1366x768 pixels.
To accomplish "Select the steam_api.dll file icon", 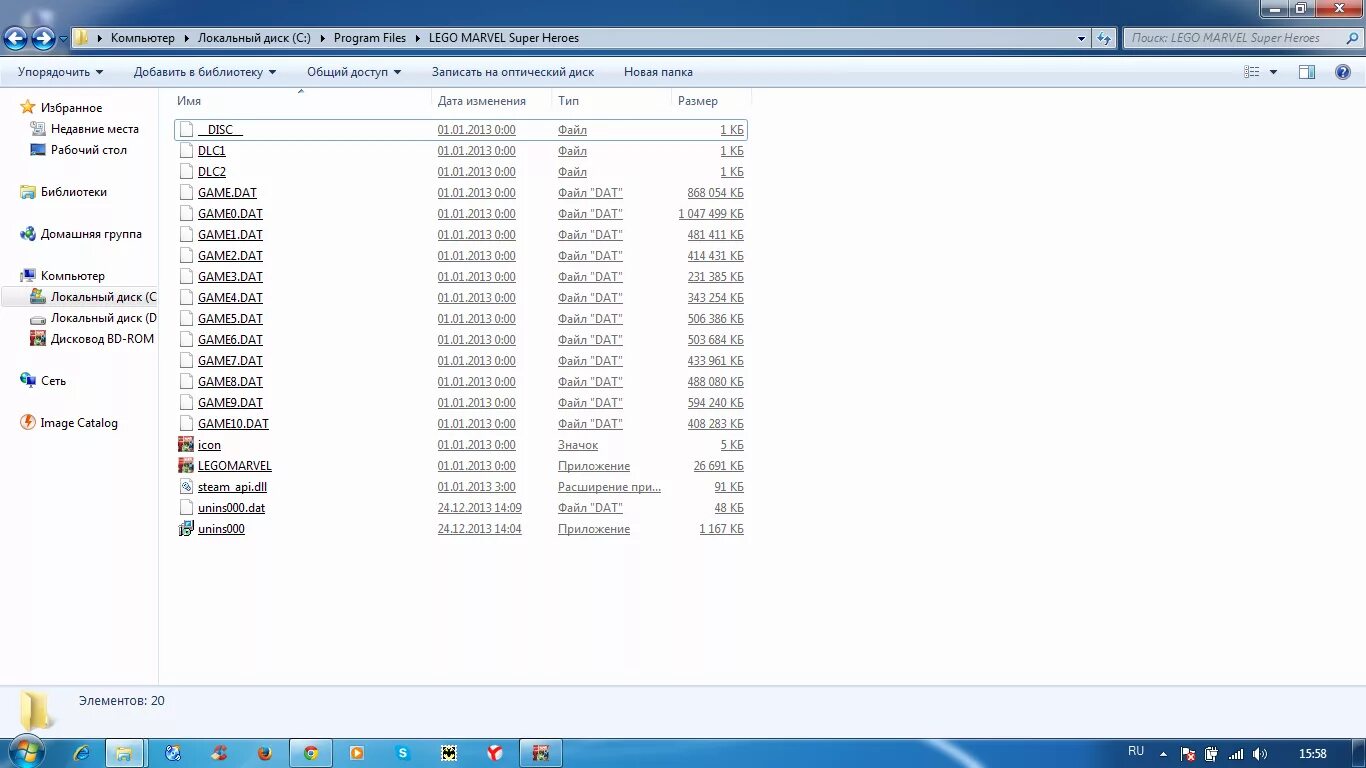I will point(186,487).
